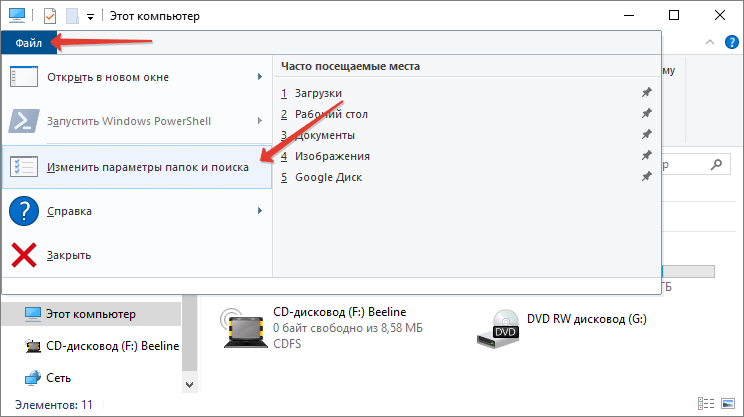Unpin Рабочий стол using its pin icon

point(646,113)
